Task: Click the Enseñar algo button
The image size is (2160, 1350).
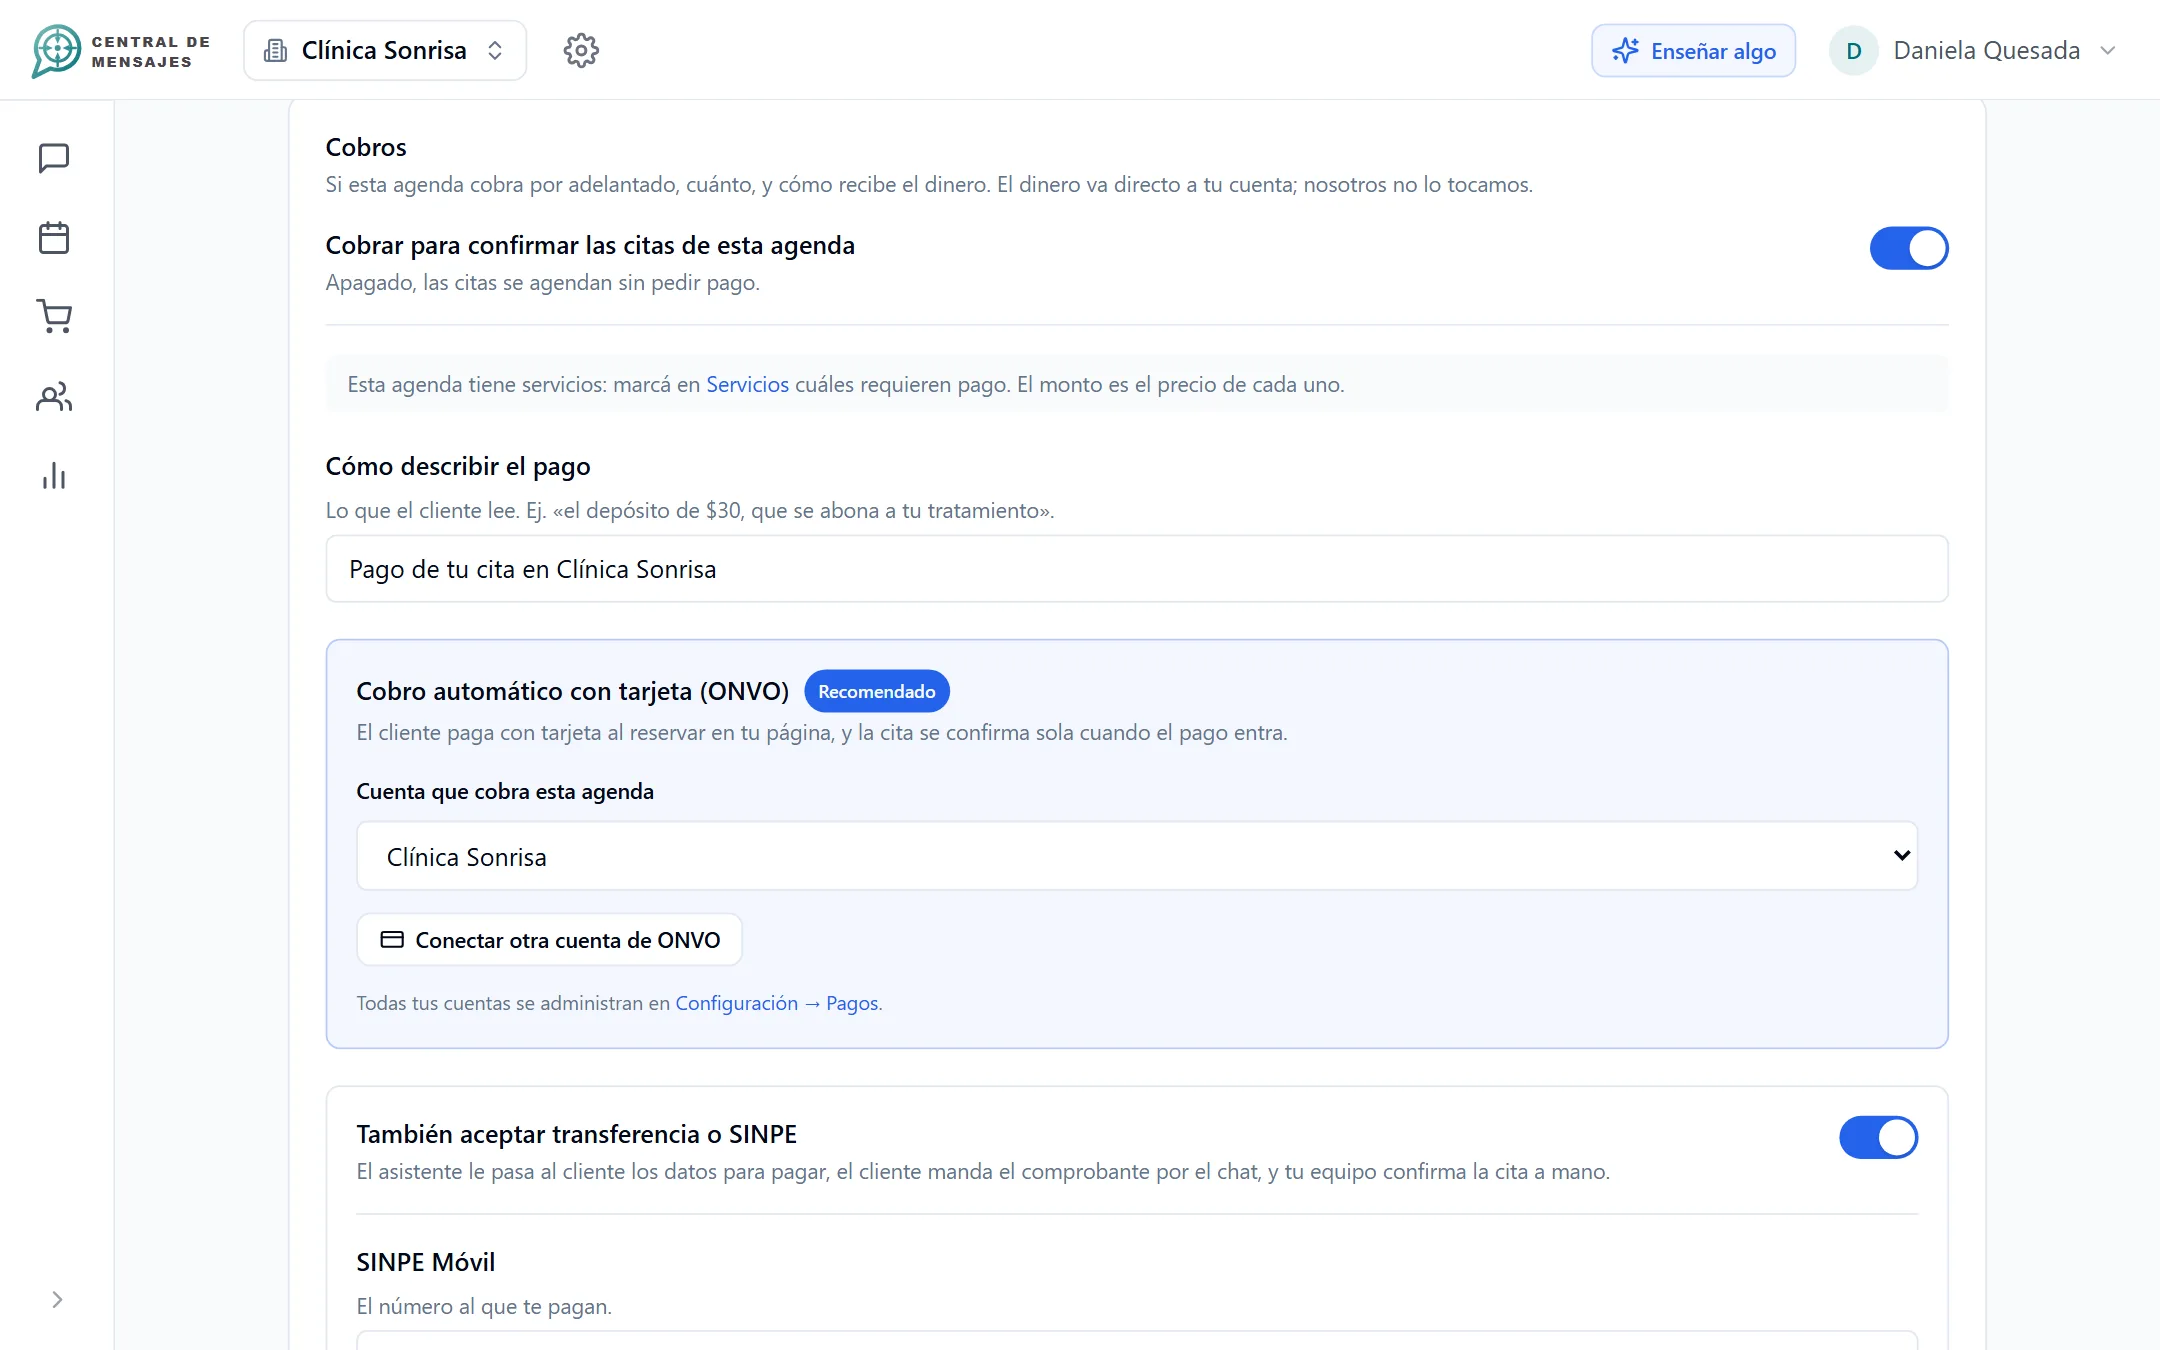Action: click(x=1693, y=51)
